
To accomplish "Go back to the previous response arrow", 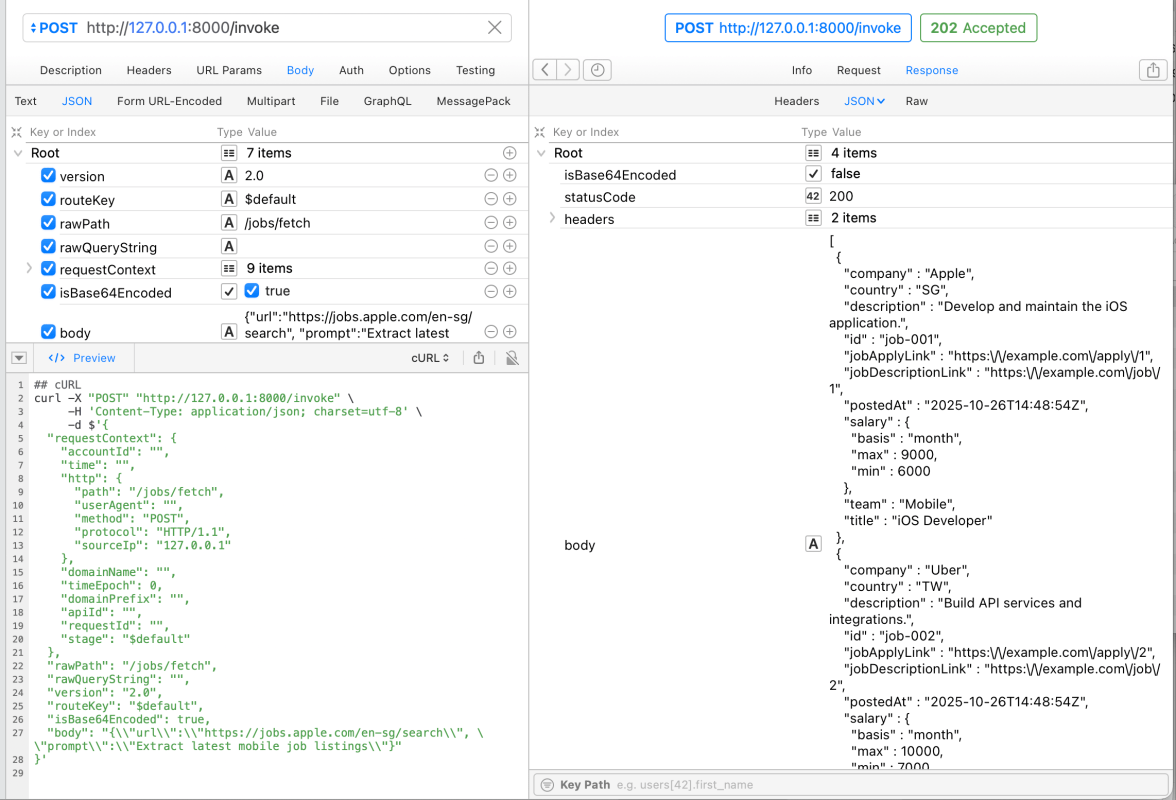I will pos(544,70).
